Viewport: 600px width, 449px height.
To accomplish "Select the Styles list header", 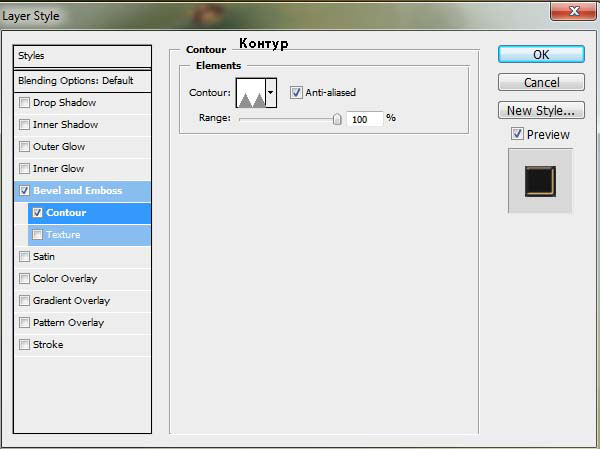I will coord(82,56).
